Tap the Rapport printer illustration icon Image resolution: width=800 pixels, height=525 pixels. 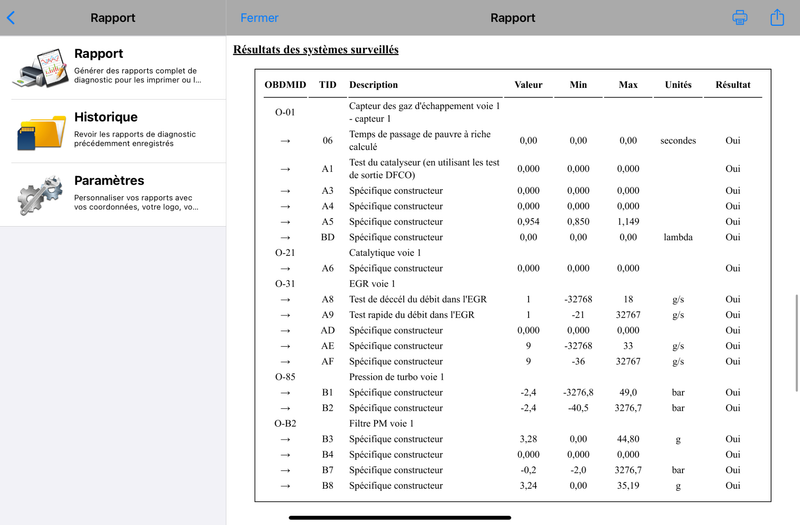tap(41, 68)
